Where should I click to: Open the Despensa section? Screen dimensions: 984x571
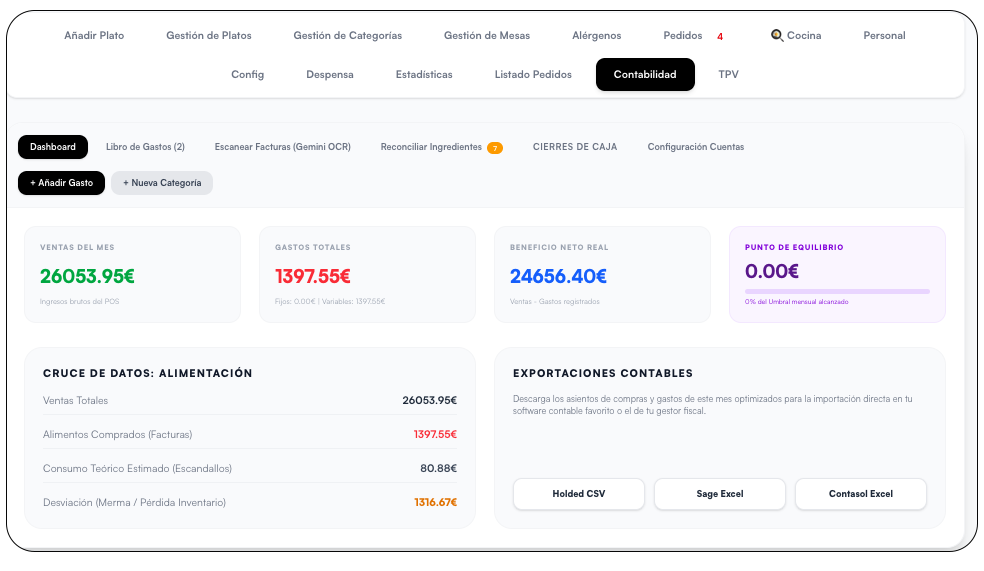[x=329, y=75]
